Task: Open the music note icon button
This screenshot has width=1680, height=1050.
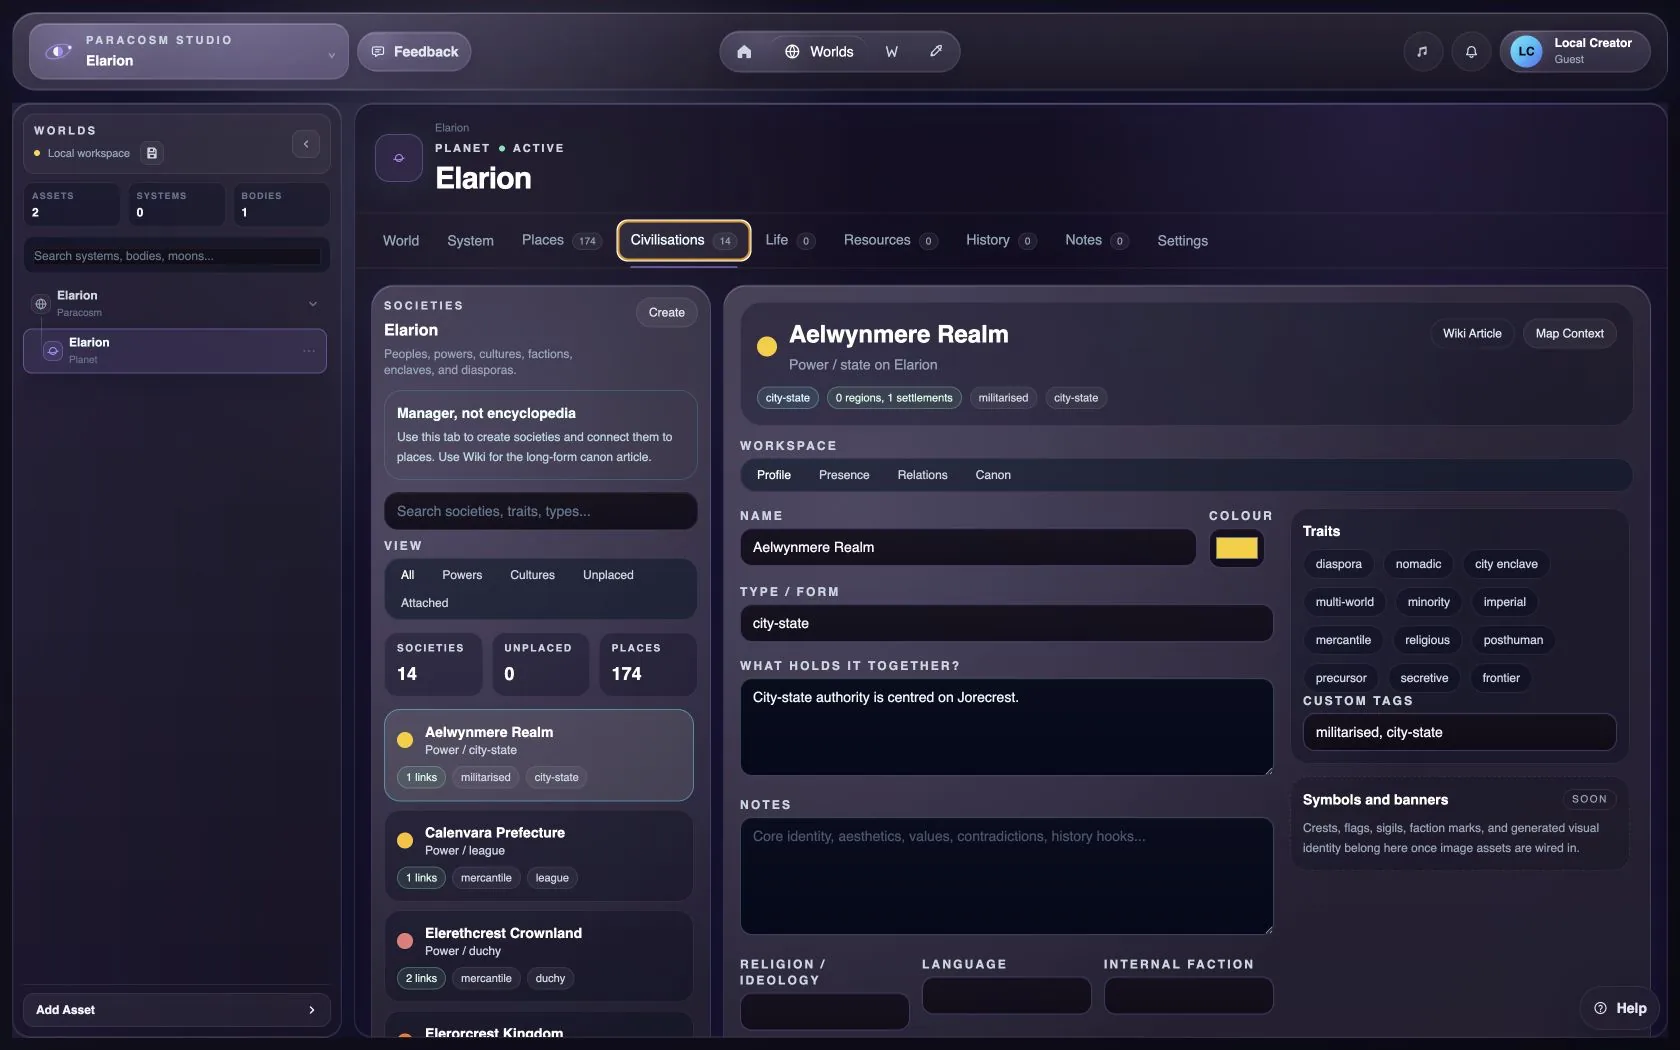Action: pyautogui.click(x=1422, y=52)
